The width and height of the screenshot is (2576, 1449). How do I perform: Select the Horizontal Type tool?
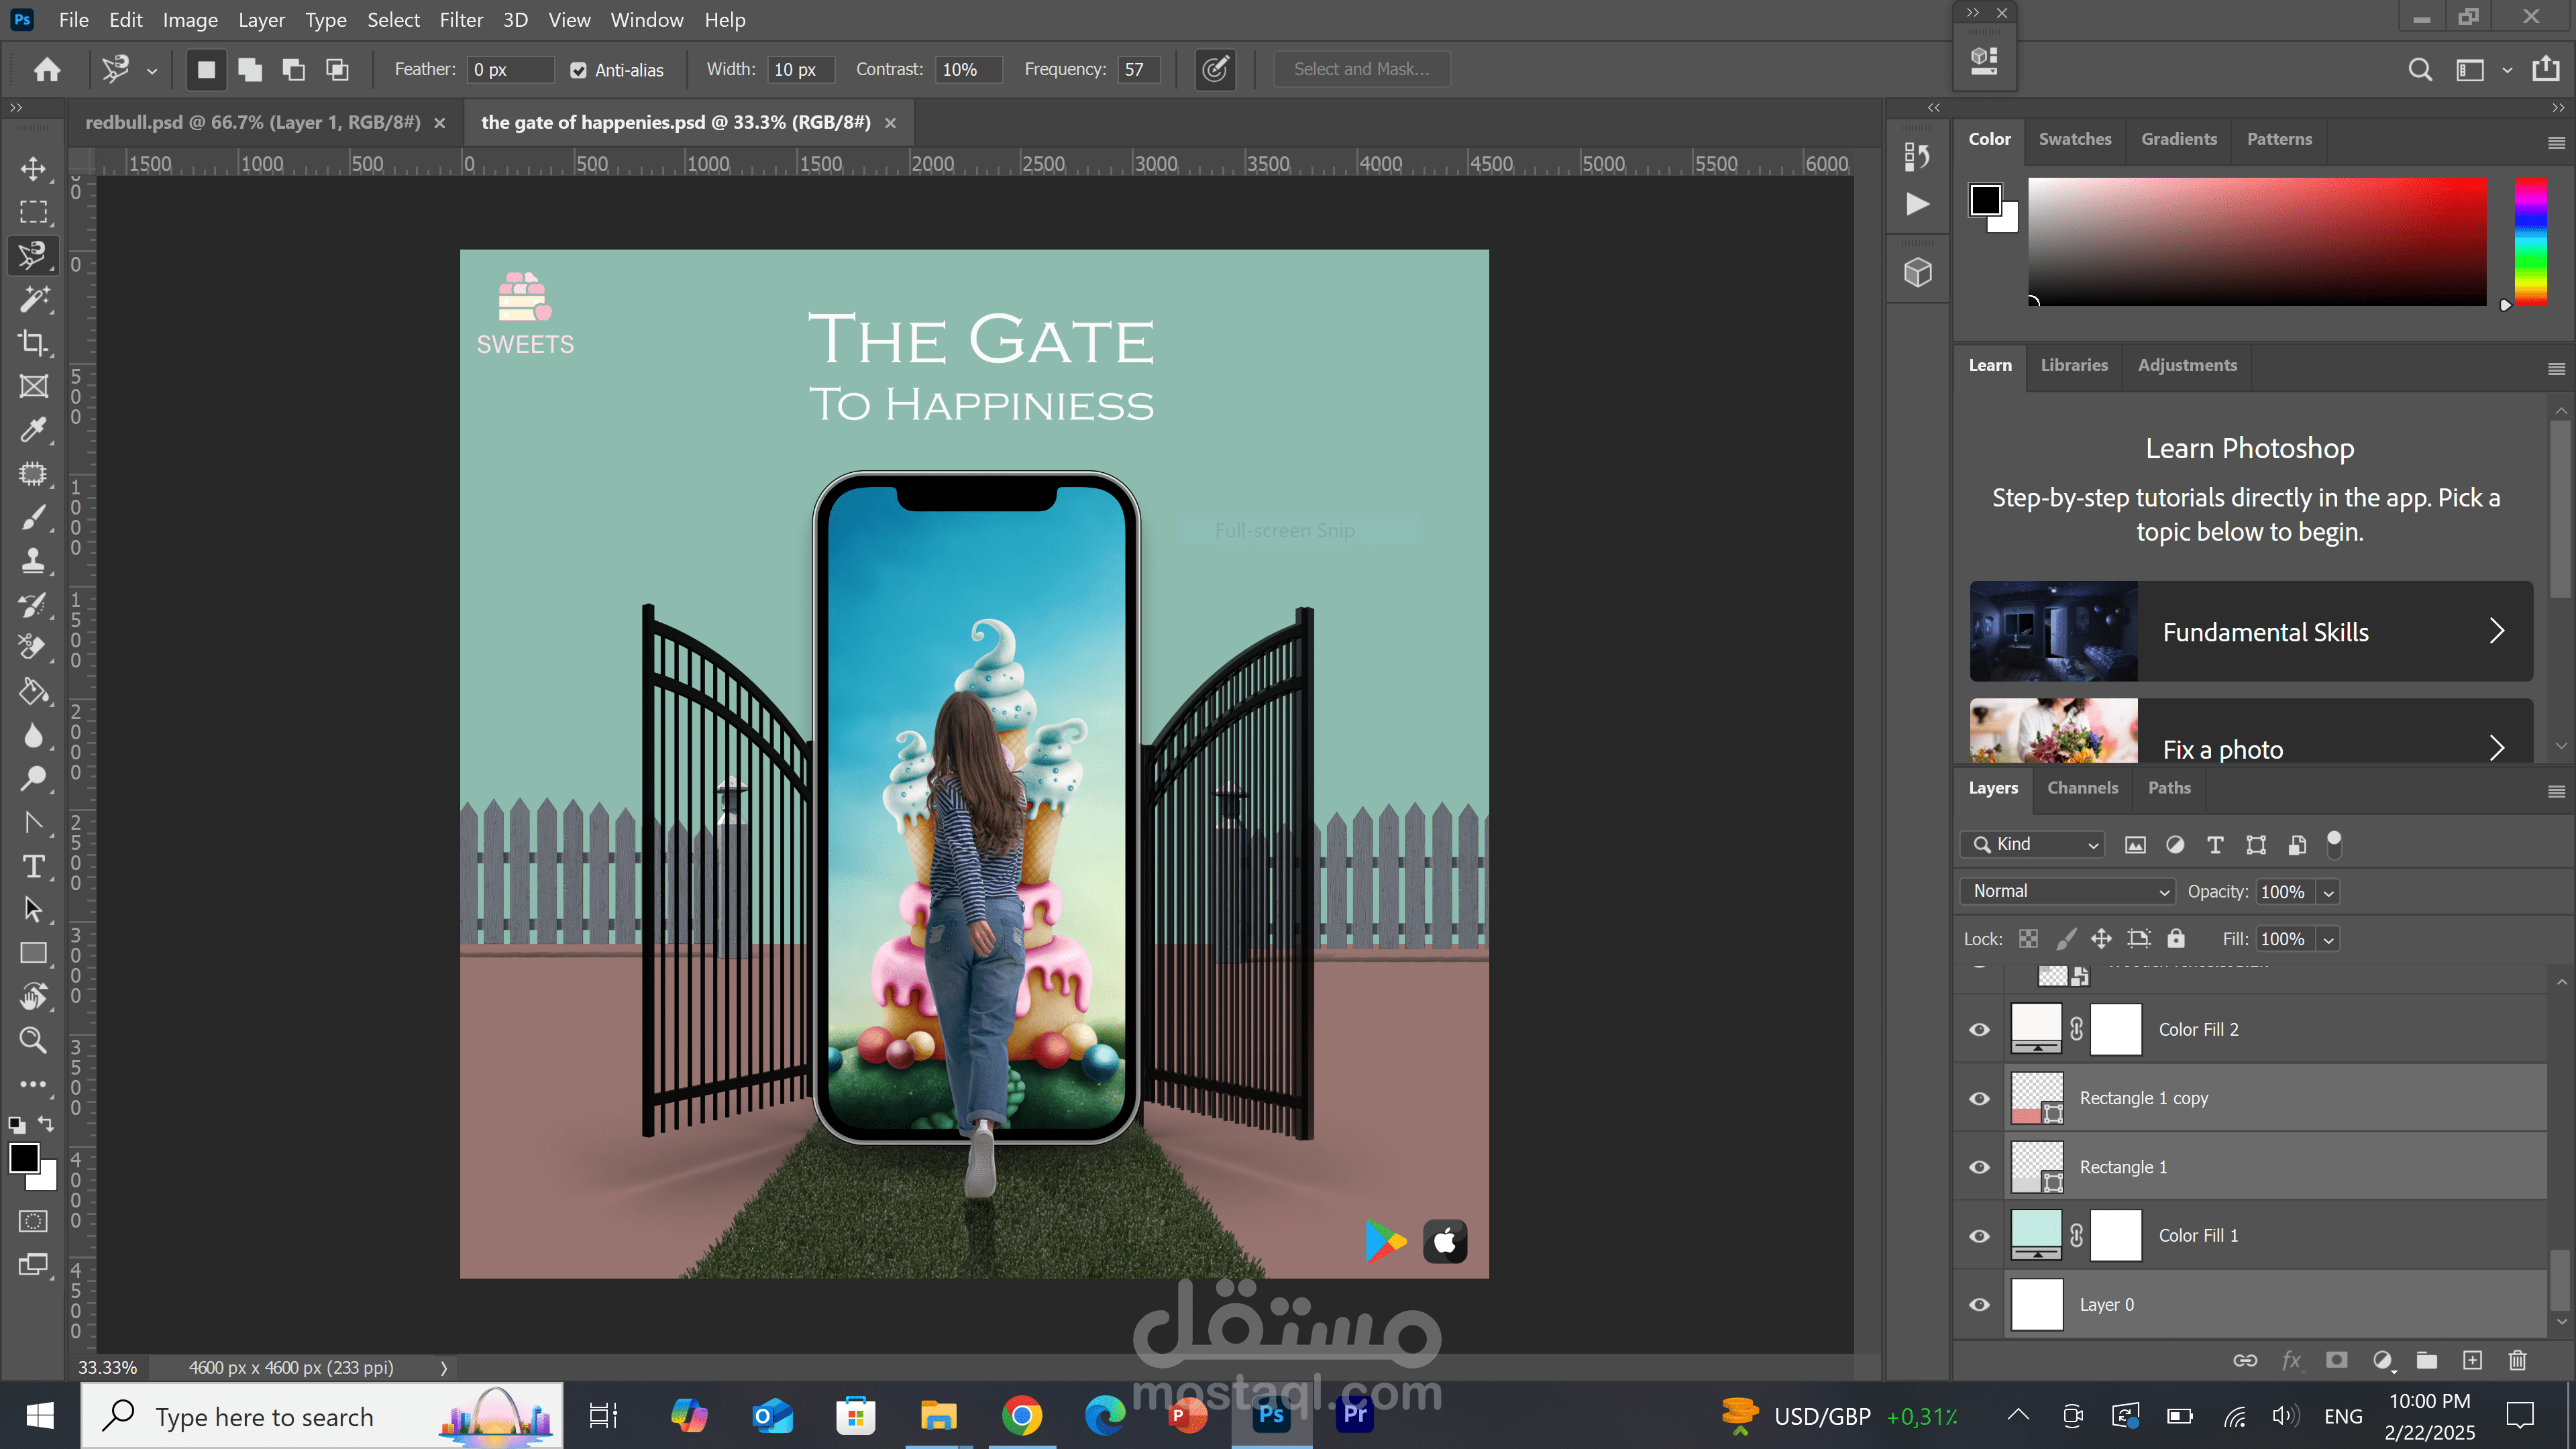tap(33, 866)
